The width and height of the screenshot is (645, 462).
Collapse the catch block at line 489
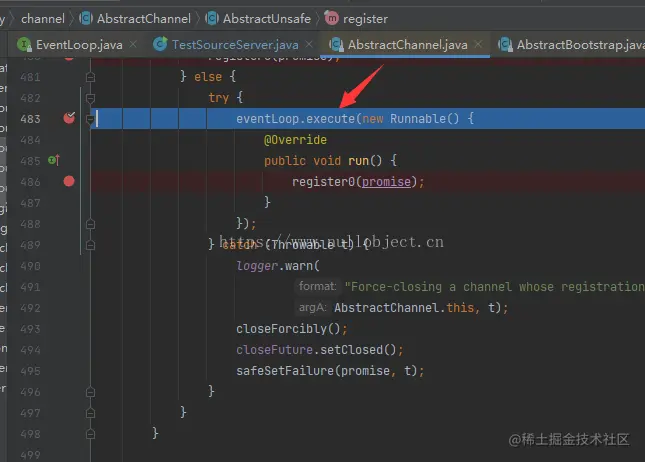90,245
